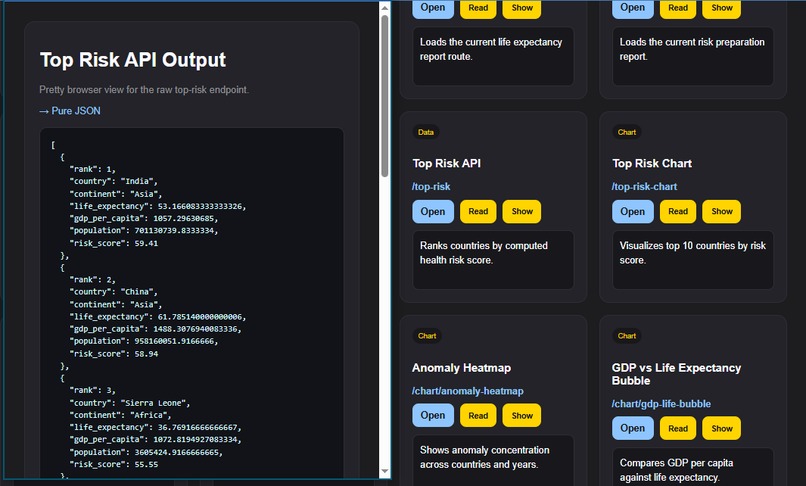Open the Pure JSON link
806x486 pixels.
pos(70,111)
